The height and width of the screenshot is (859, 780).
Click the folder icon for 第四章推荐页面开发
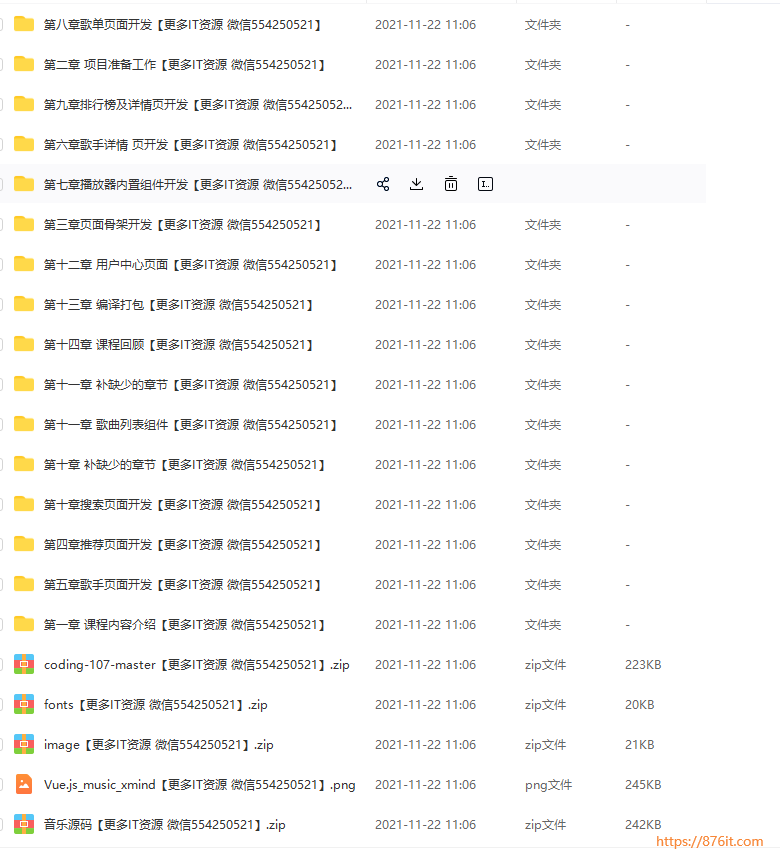[24, 544]
